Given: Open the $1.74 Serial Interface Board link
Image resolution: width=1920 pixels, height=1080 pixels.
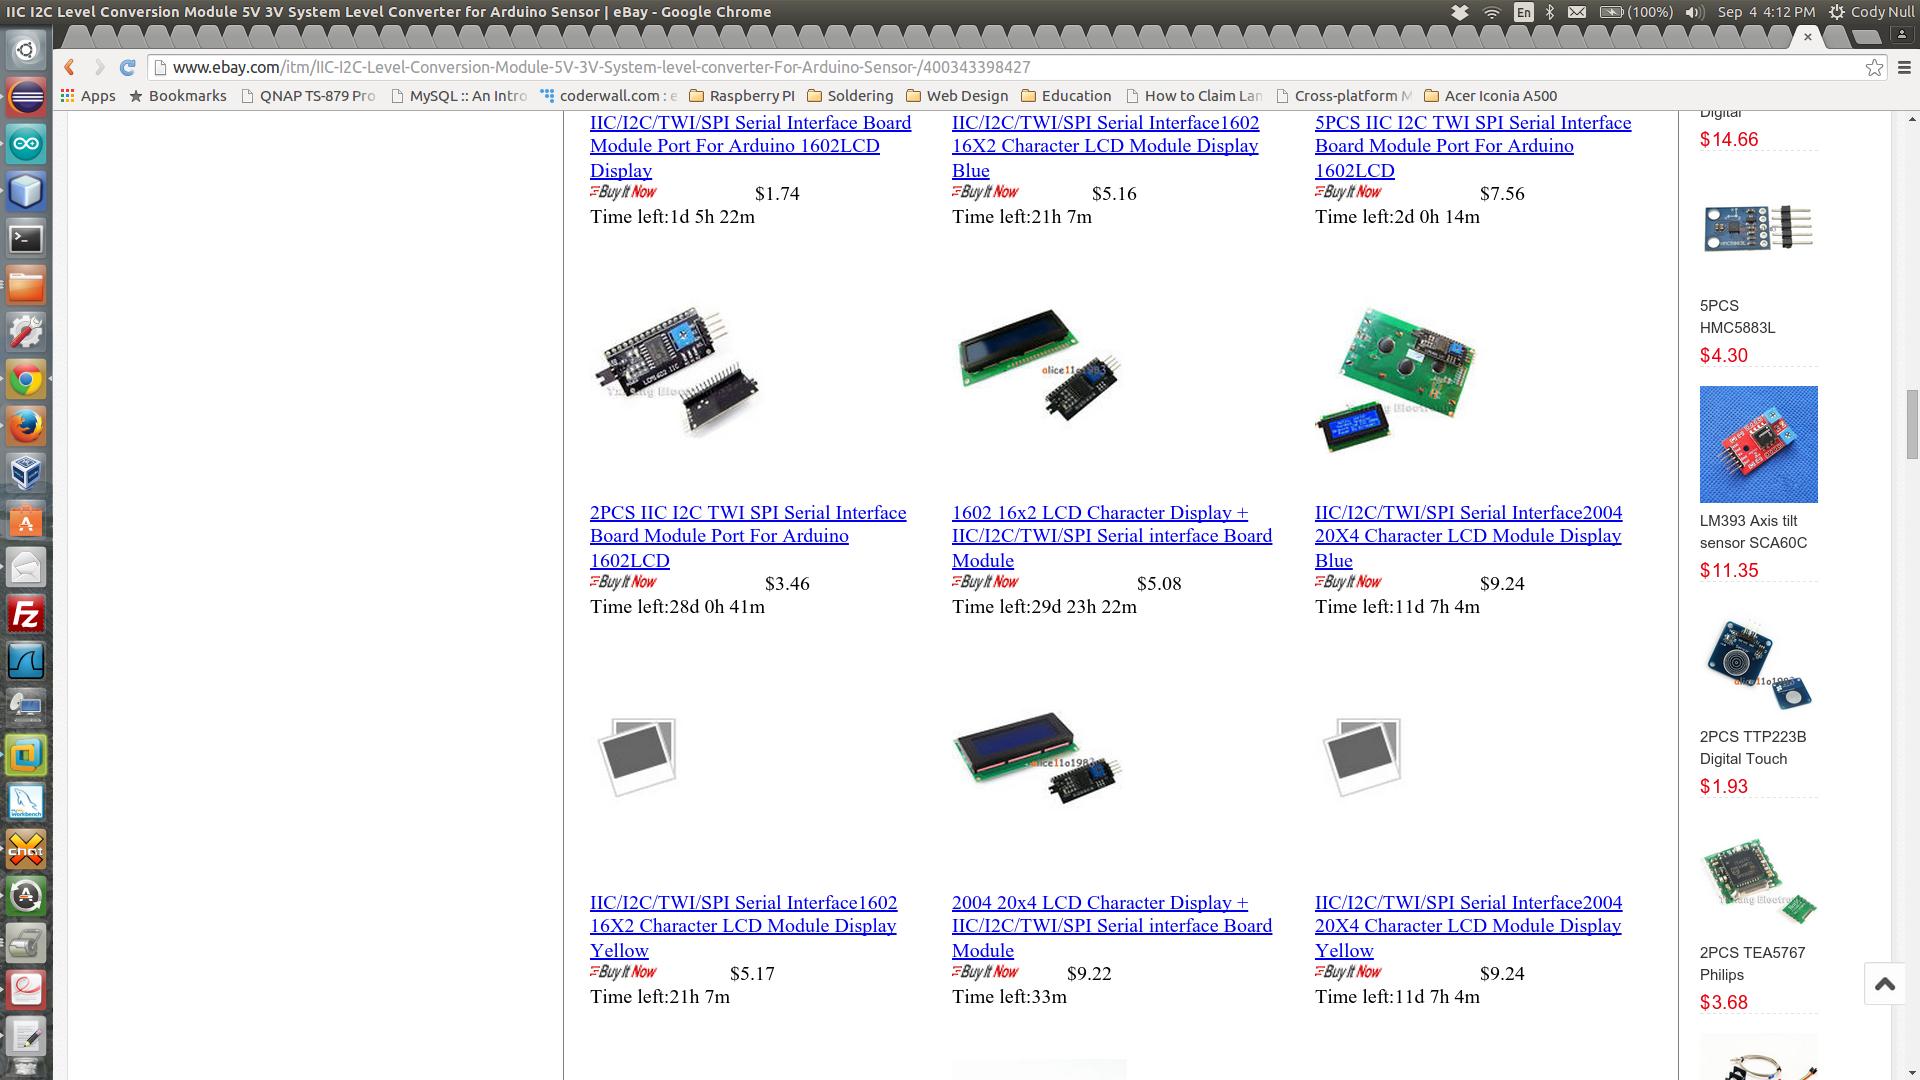Looking at the screenshot, I should (750, 146).
